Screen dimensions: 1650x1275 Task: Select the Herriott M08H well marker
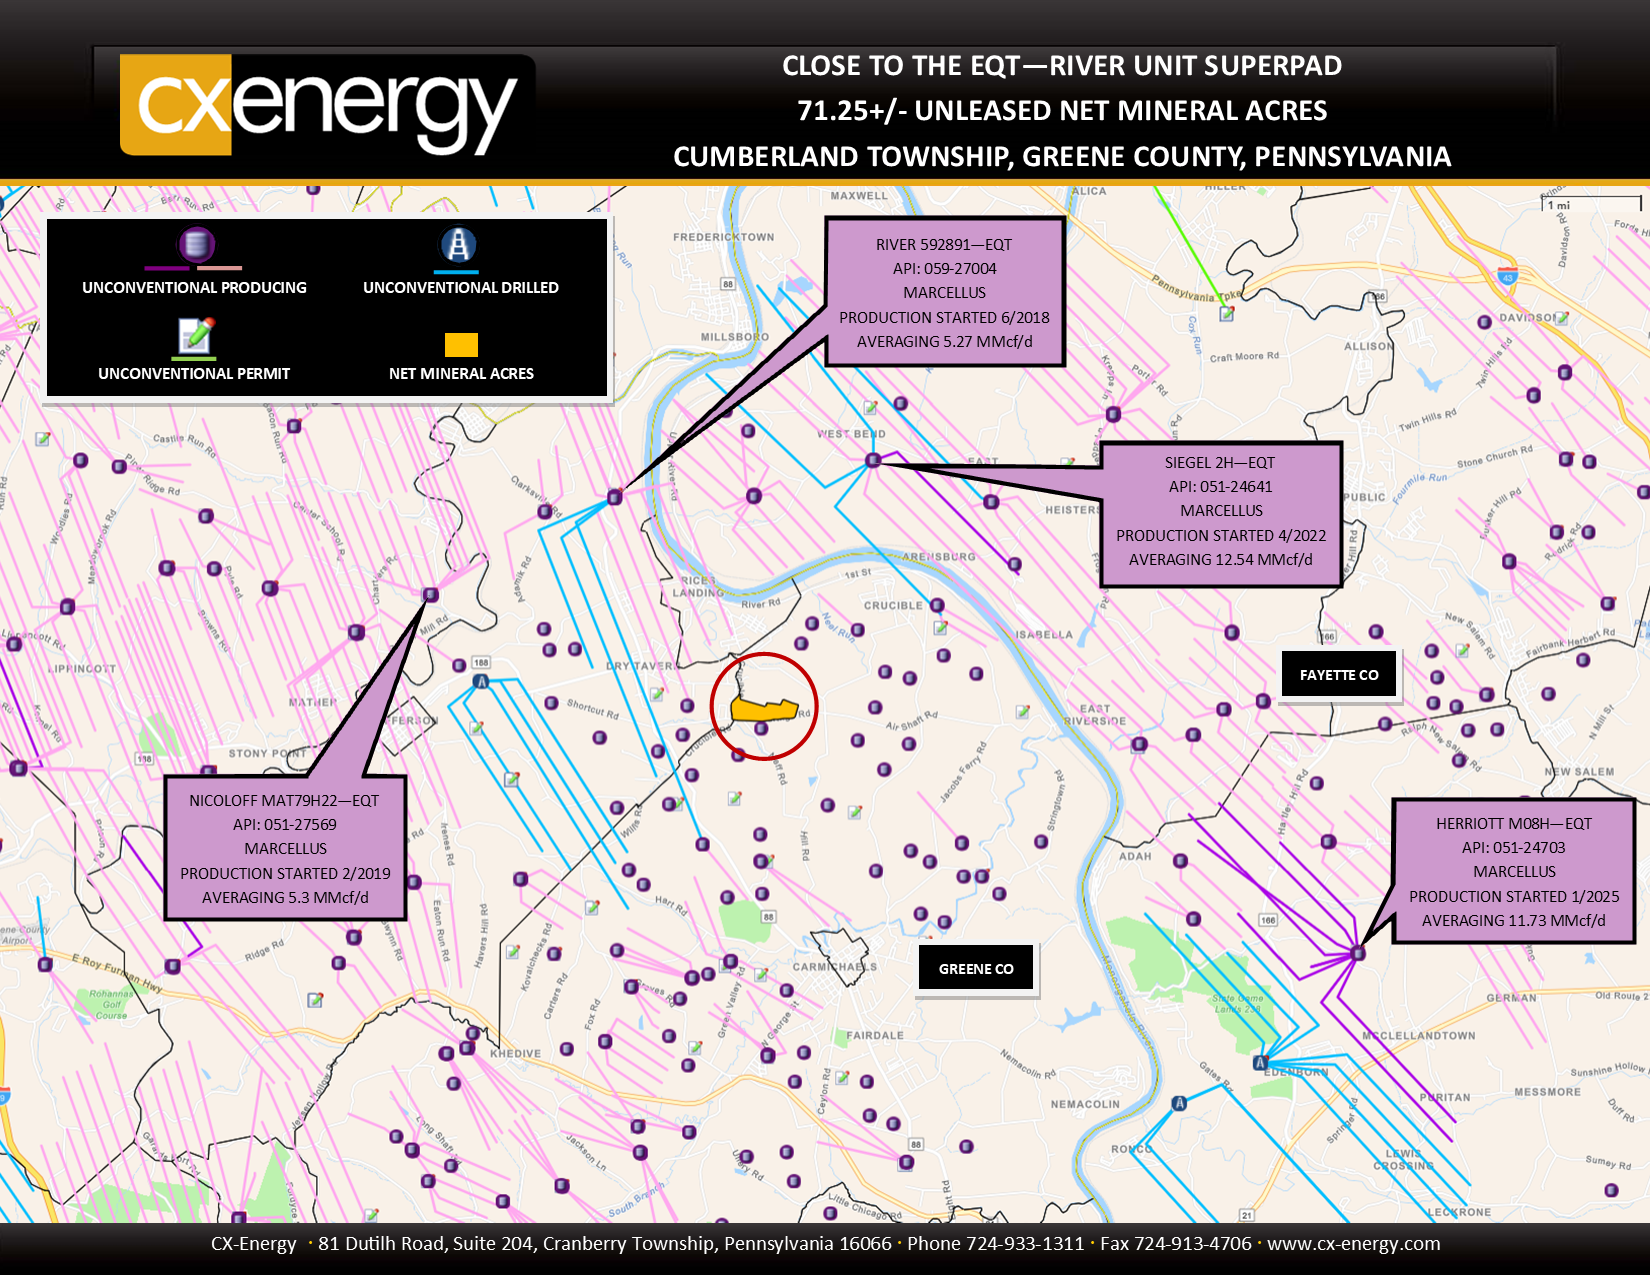[x=1357, y=953]
